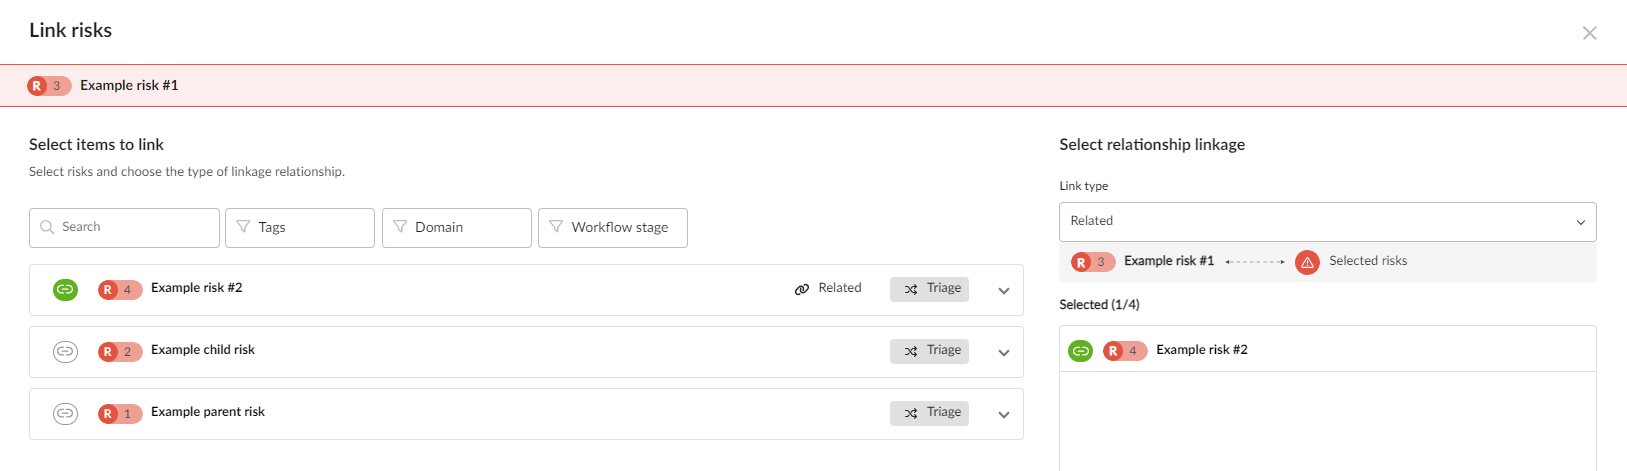Unlink Example risk #2 via green icon in Selected panel
The image size is (1627, 471).
[x=1081, y=351]
